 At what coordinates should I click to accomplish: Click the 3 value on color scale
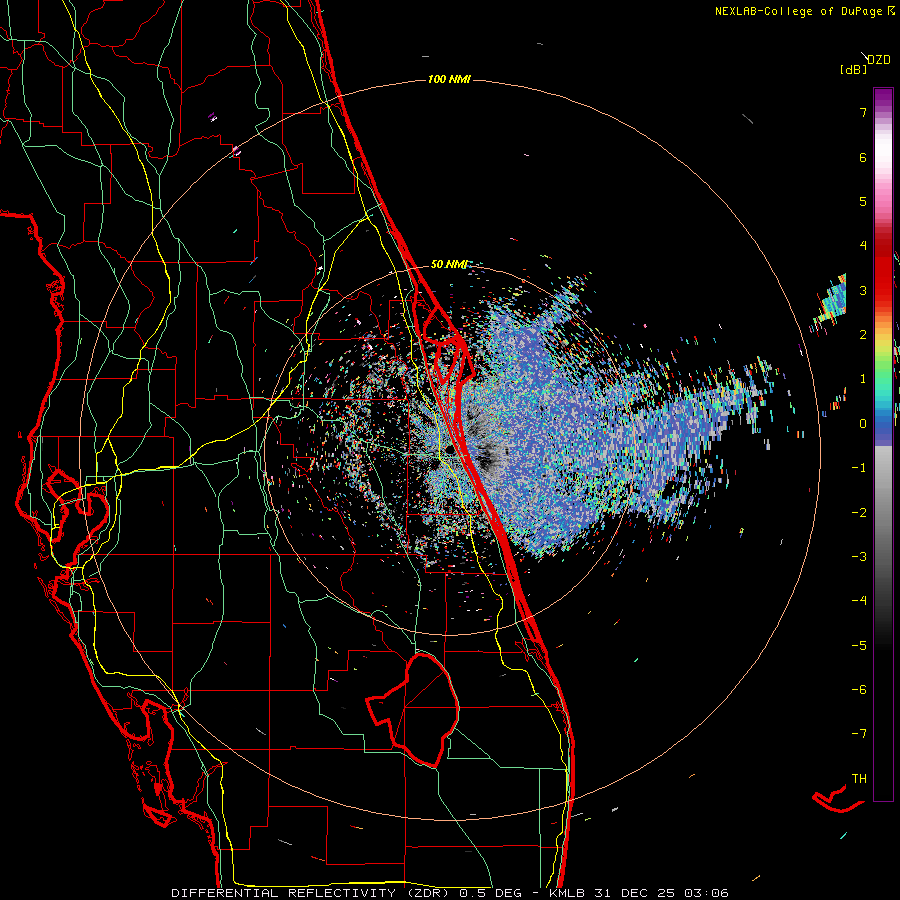click(863, 290)
